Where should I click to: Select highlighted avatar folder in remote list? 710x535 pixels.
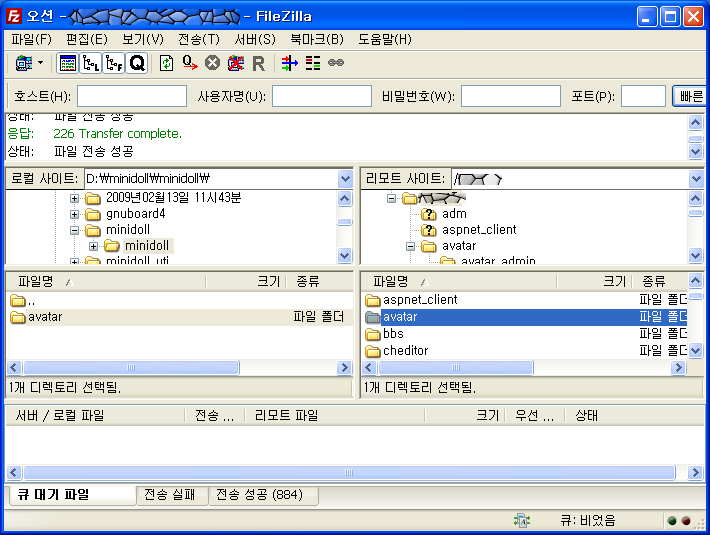[525, 317]
